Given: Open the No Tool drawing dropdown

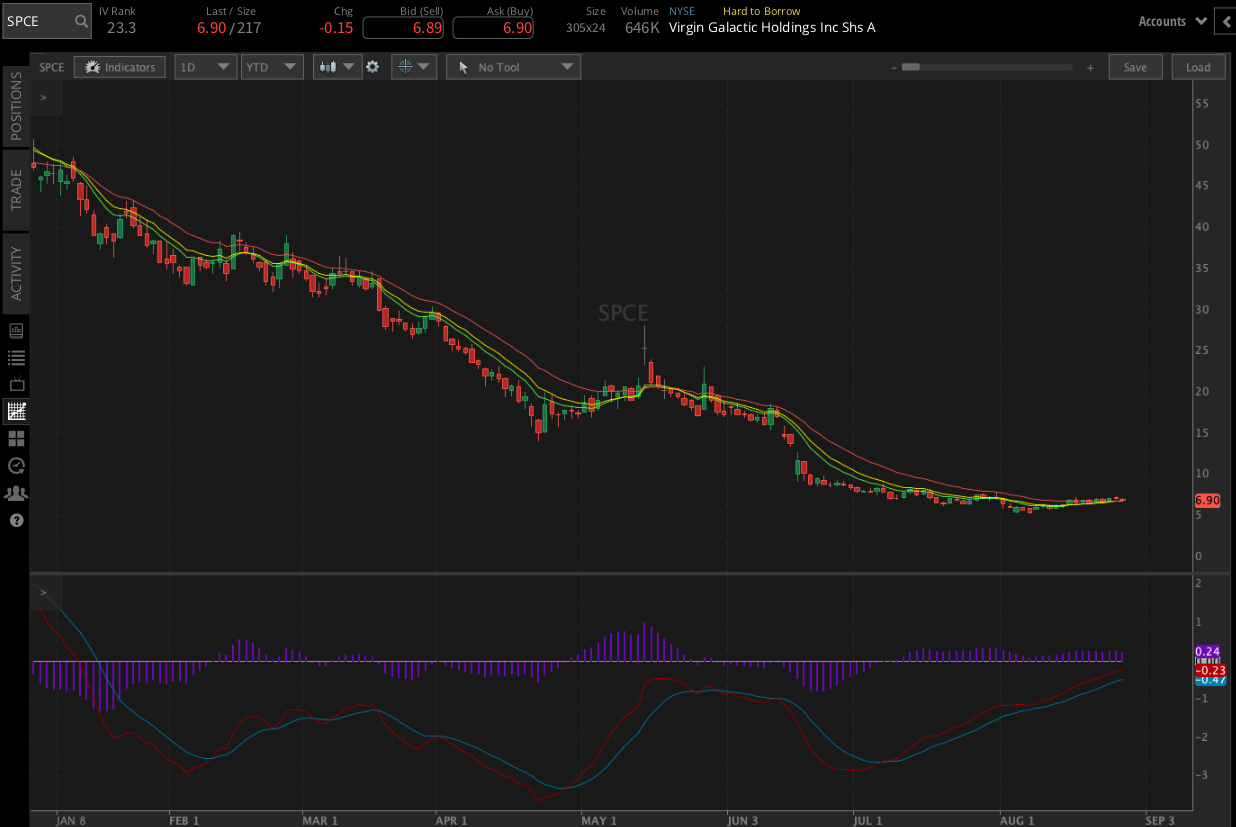Looking at the screenshot, I should click(513, 67).
